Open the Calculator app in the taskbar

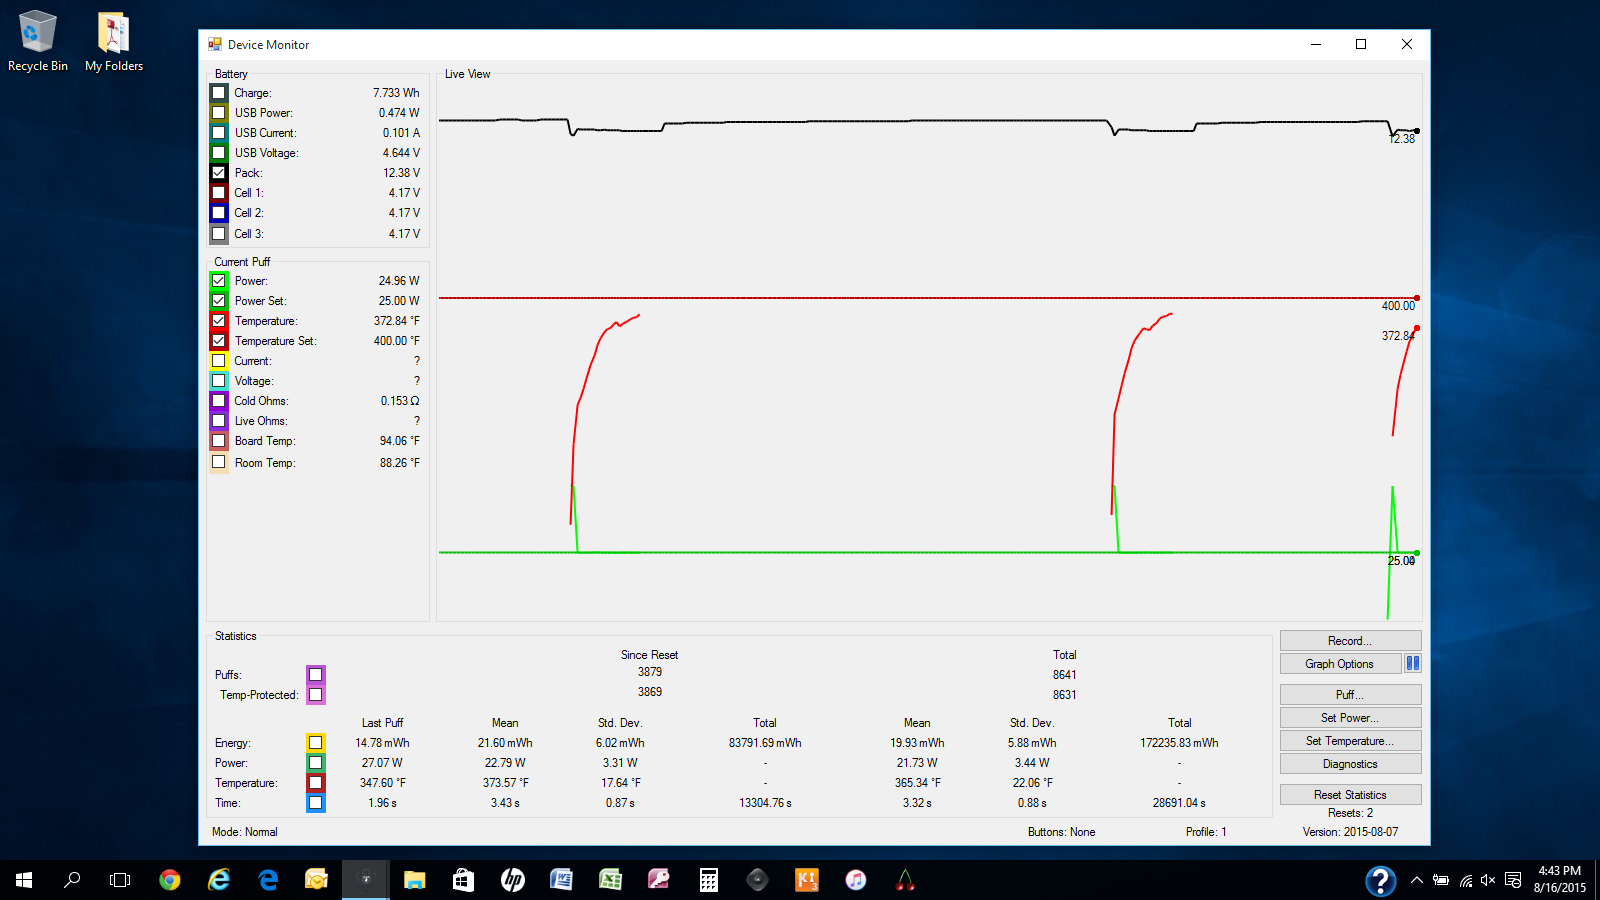pos(708,880)
